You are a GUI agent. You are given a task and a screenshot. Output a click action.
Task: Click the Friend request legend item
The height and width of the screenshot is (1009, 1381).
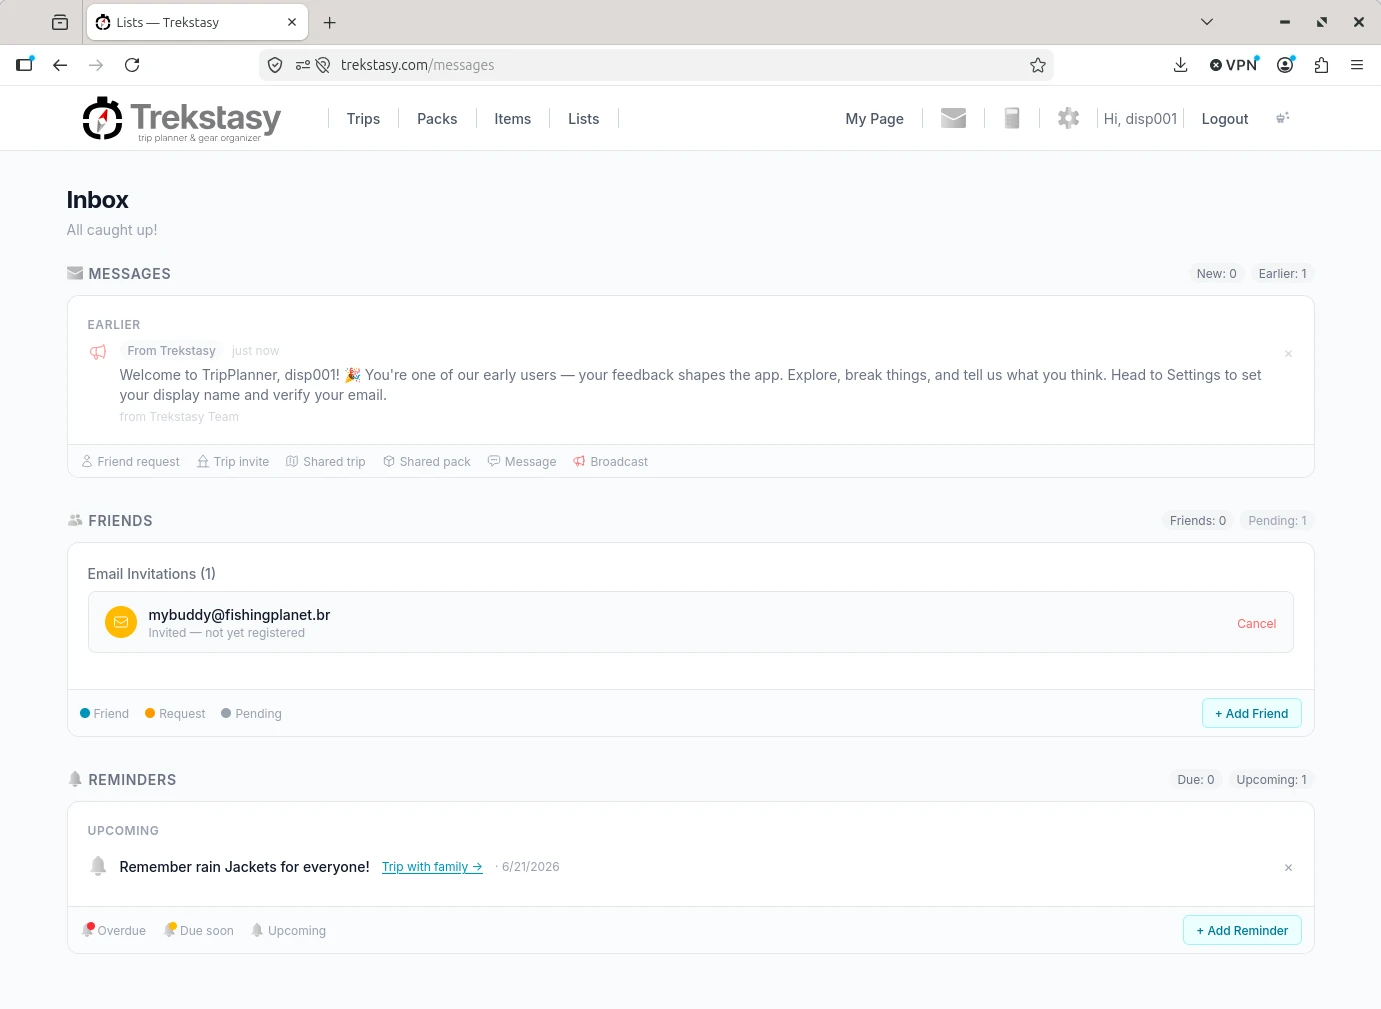131,462
